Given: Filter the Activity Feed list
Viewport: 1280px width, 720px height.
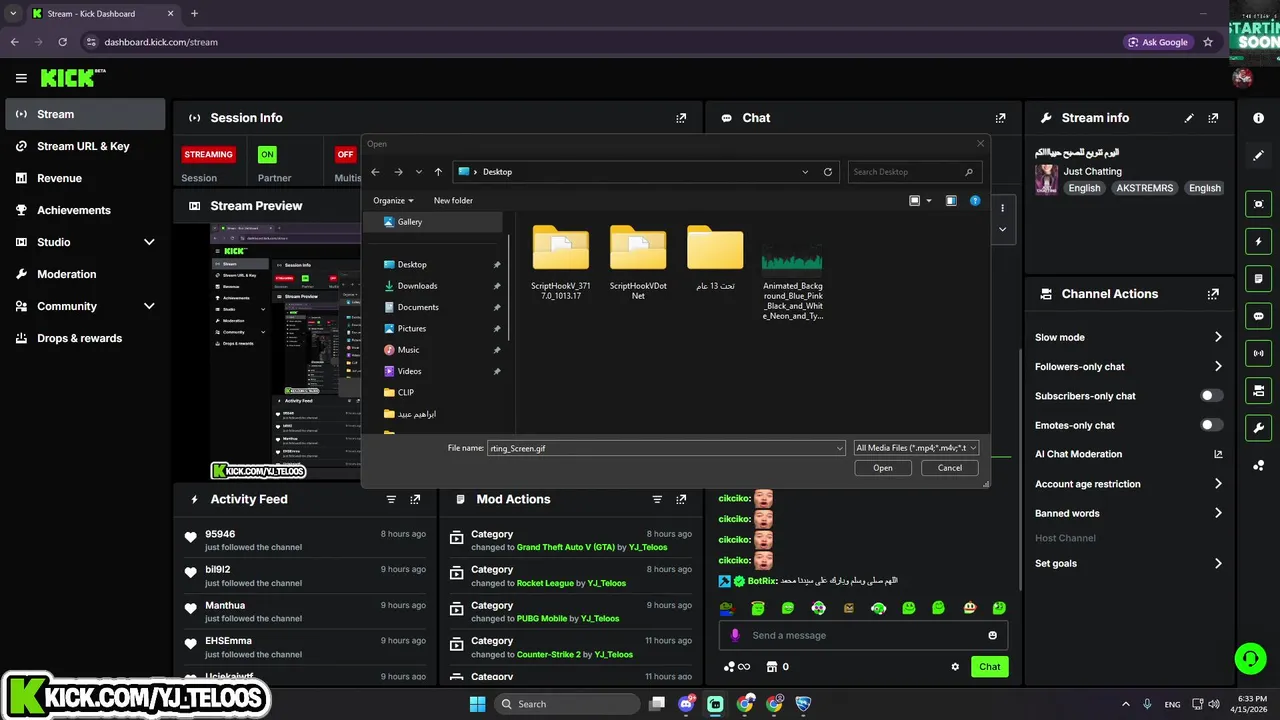Looking at the screenshot, I should coord(391,499).
